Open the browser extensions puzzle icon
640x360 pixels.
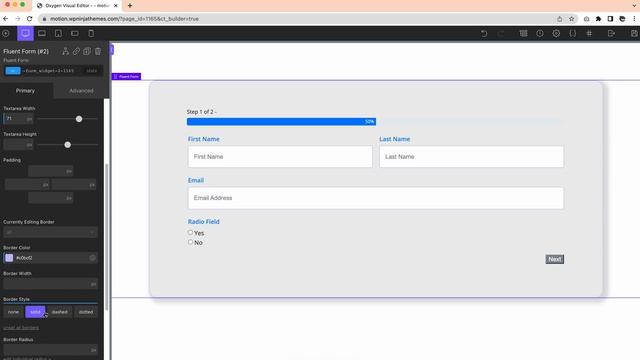click(x=598, y=19)
